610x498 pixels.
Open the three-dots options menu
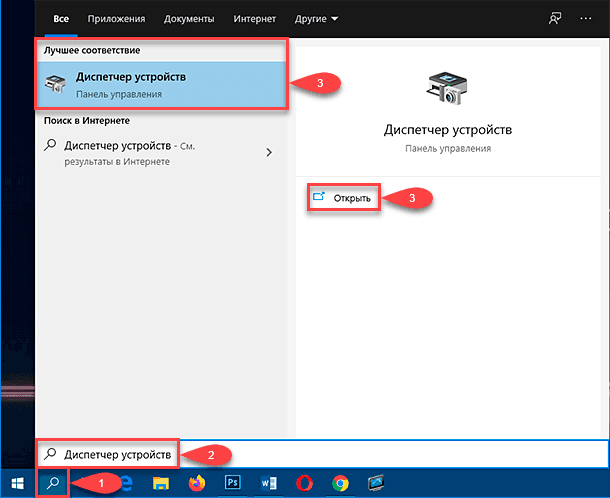tap(585, 18)
